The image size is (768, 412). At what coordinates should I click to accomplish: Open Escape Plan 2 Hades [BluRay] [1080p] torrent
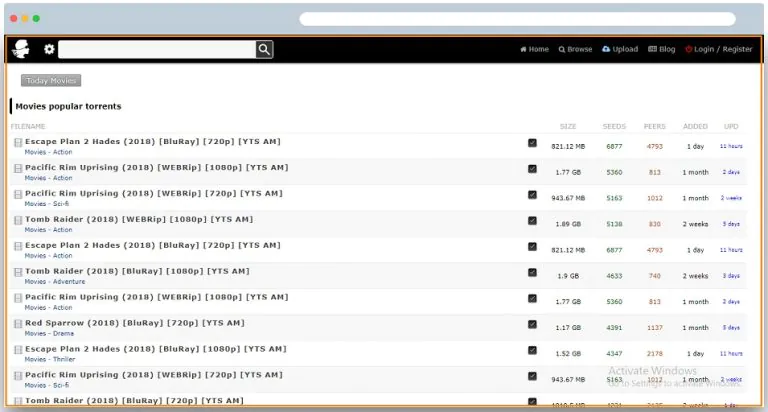coord(156,349)
